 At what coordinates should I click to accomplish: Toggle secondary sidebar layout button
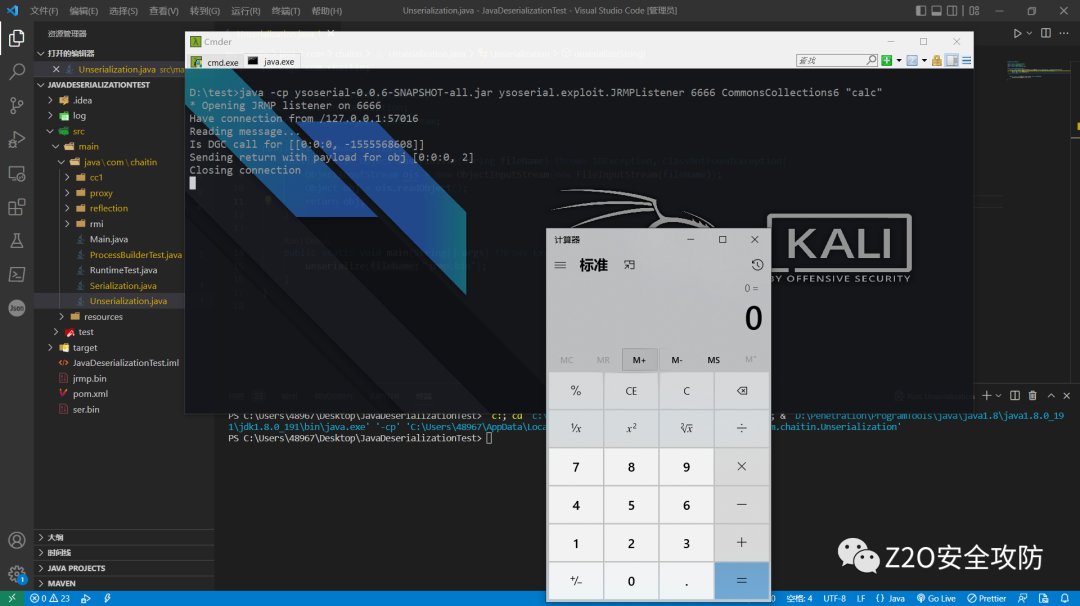click(952, 11)
